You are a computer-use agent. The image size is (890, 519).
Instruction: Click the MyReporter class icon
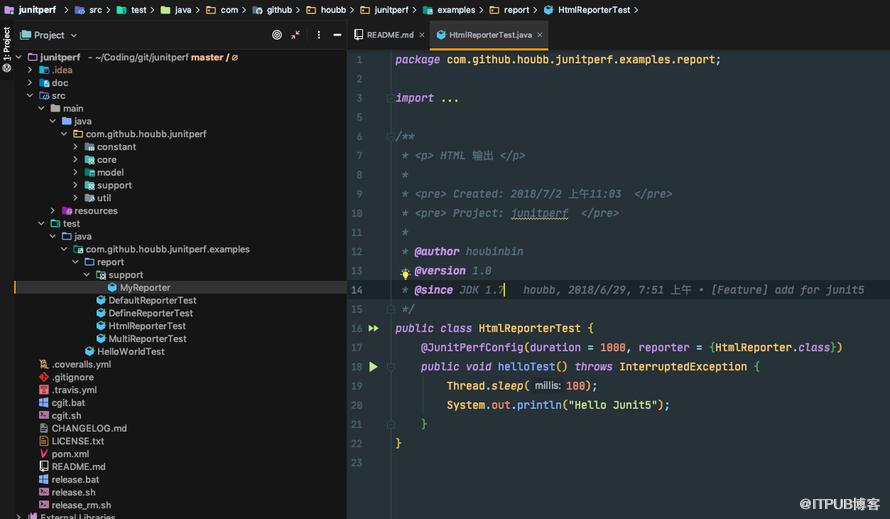[112, 287]
